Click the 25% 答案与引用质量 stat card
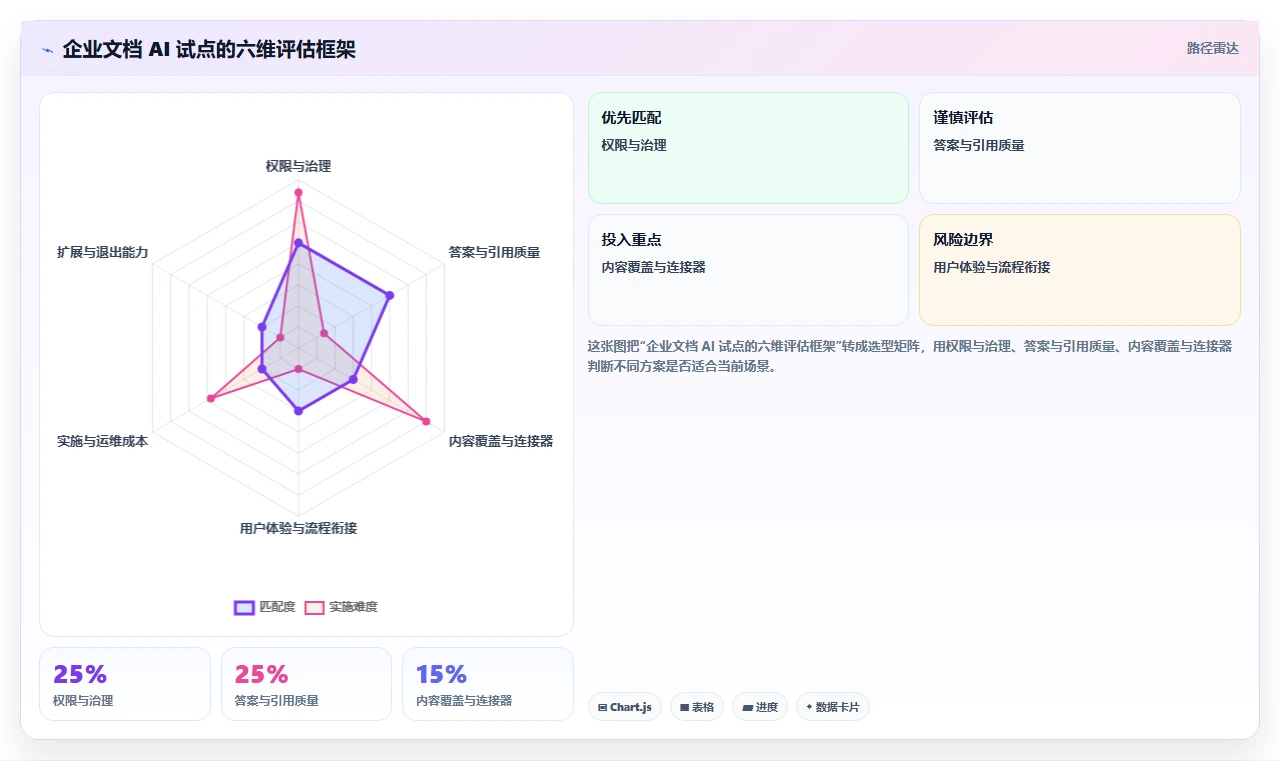Screen dimensions: 1280x761 pyautogui.click(x=306, y=684)
